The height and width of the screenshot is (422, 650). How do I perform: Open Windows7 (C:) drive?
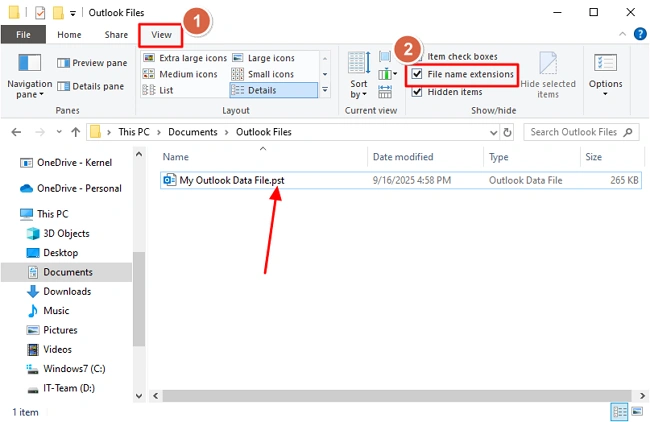(x=66, y=369)
